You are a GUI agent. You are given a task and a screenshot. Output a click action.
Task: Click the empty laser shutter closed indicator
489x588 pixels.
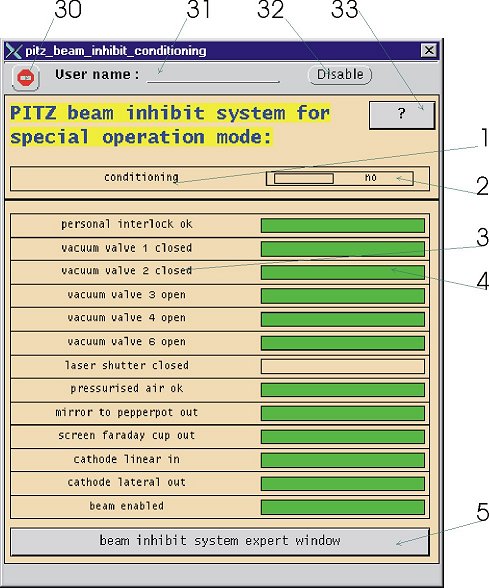pos(343,366)
